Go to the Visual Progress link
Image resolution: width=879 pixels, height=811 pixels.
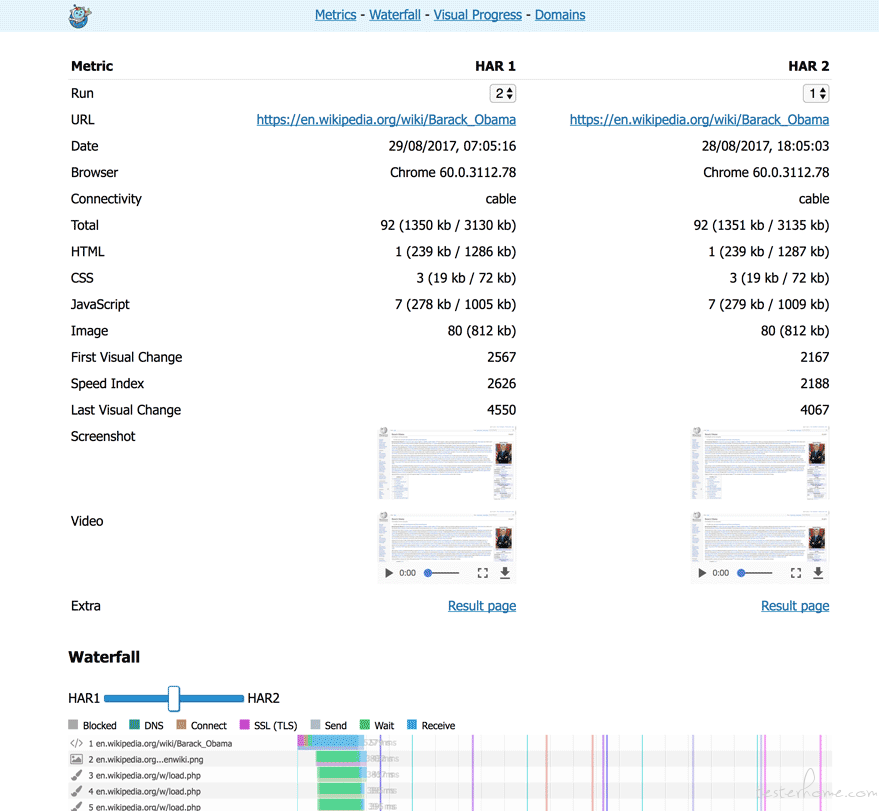[478, 15]
